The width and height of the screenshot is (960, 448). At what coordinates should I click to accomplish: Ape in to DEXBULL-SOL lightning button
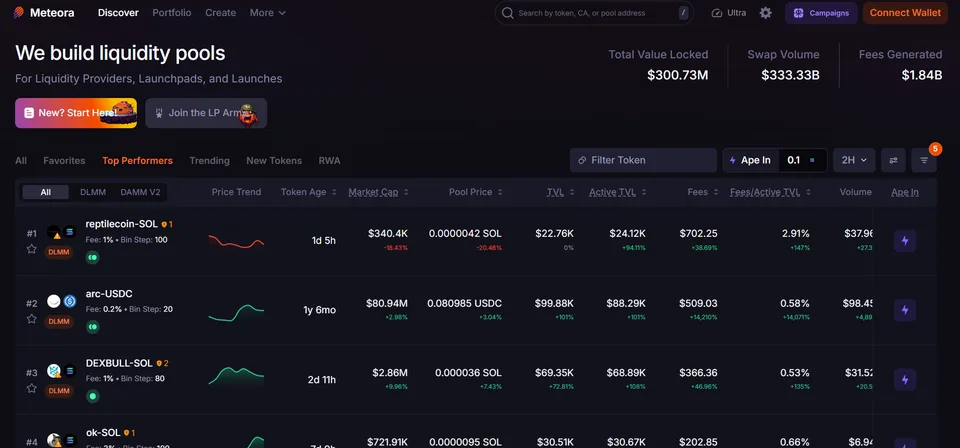pos(905,380)
